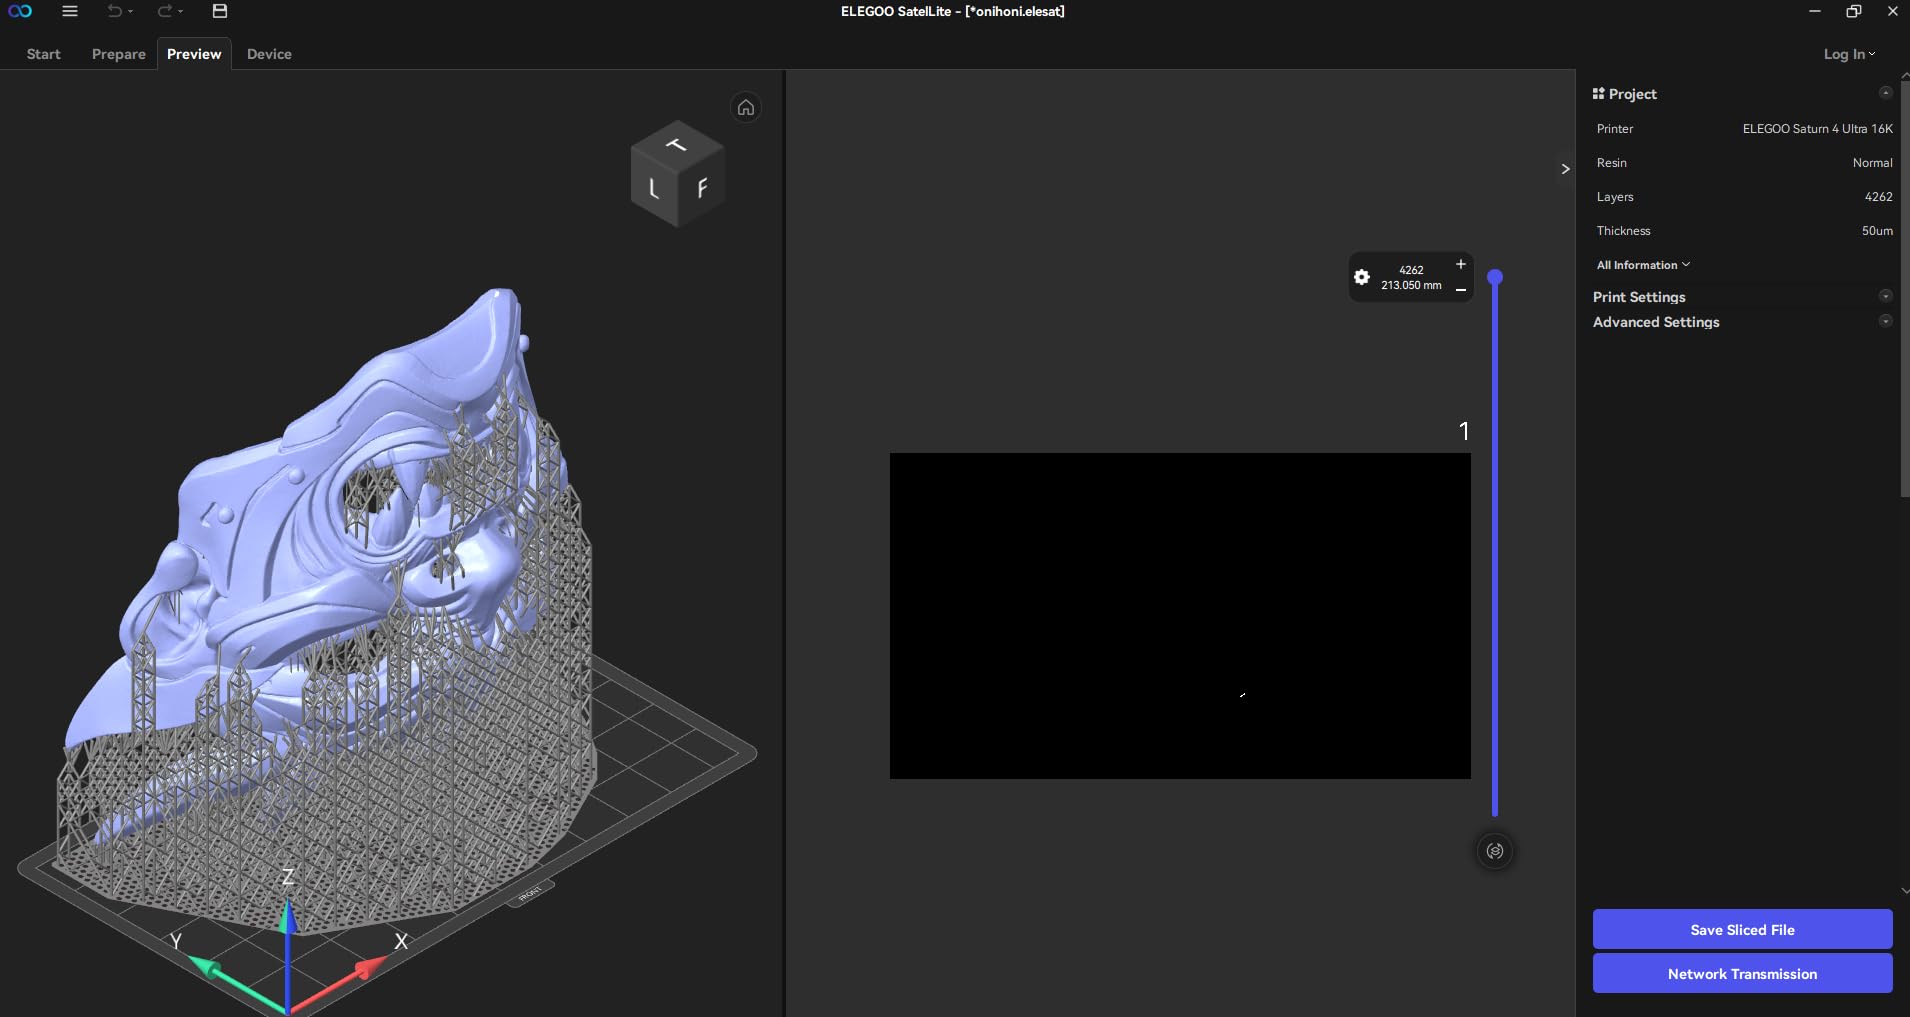Click the undo arrow icon

(115, 12)
